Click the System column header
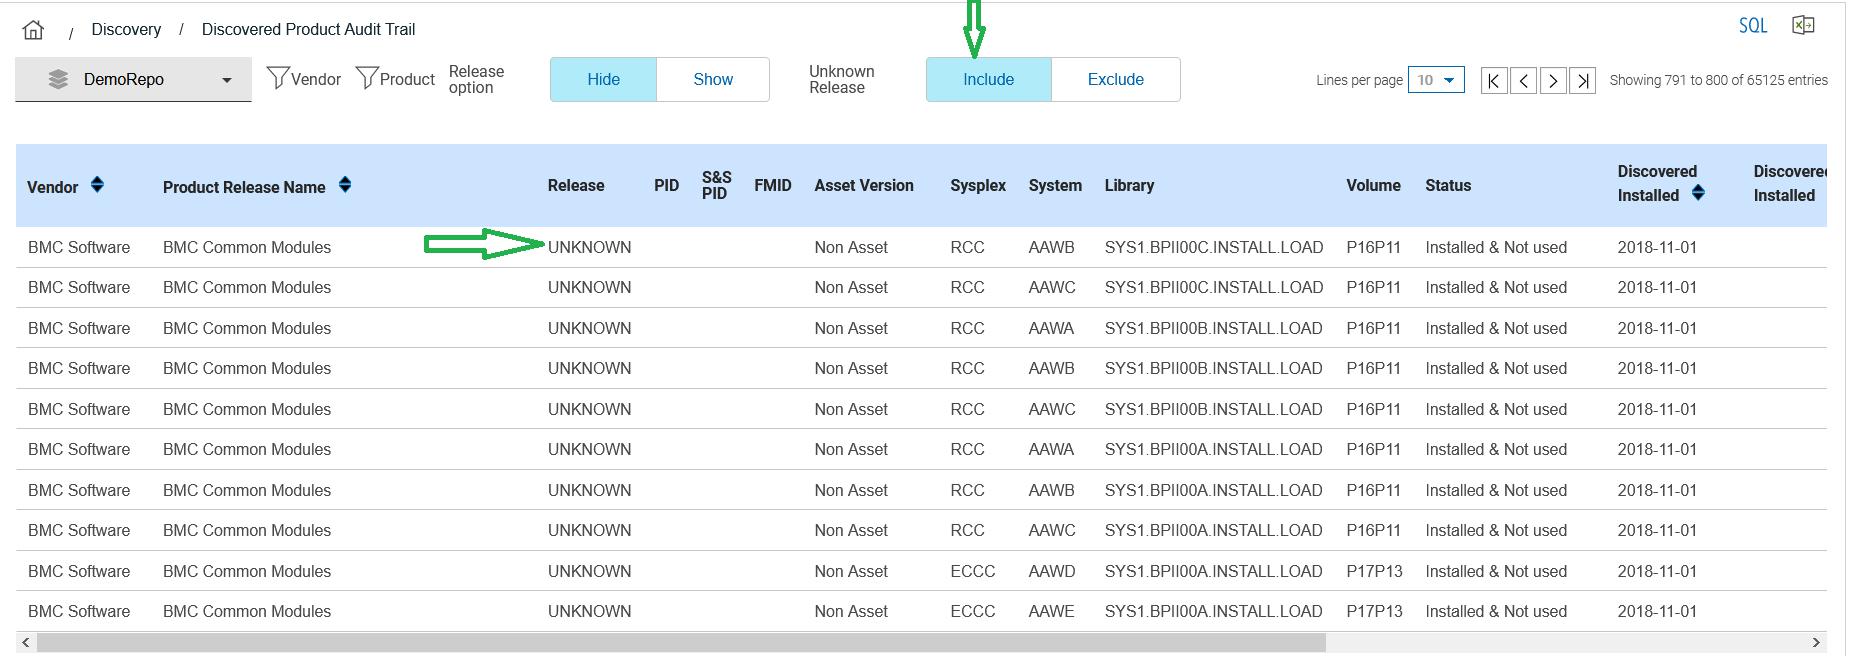 [1055, 186]
